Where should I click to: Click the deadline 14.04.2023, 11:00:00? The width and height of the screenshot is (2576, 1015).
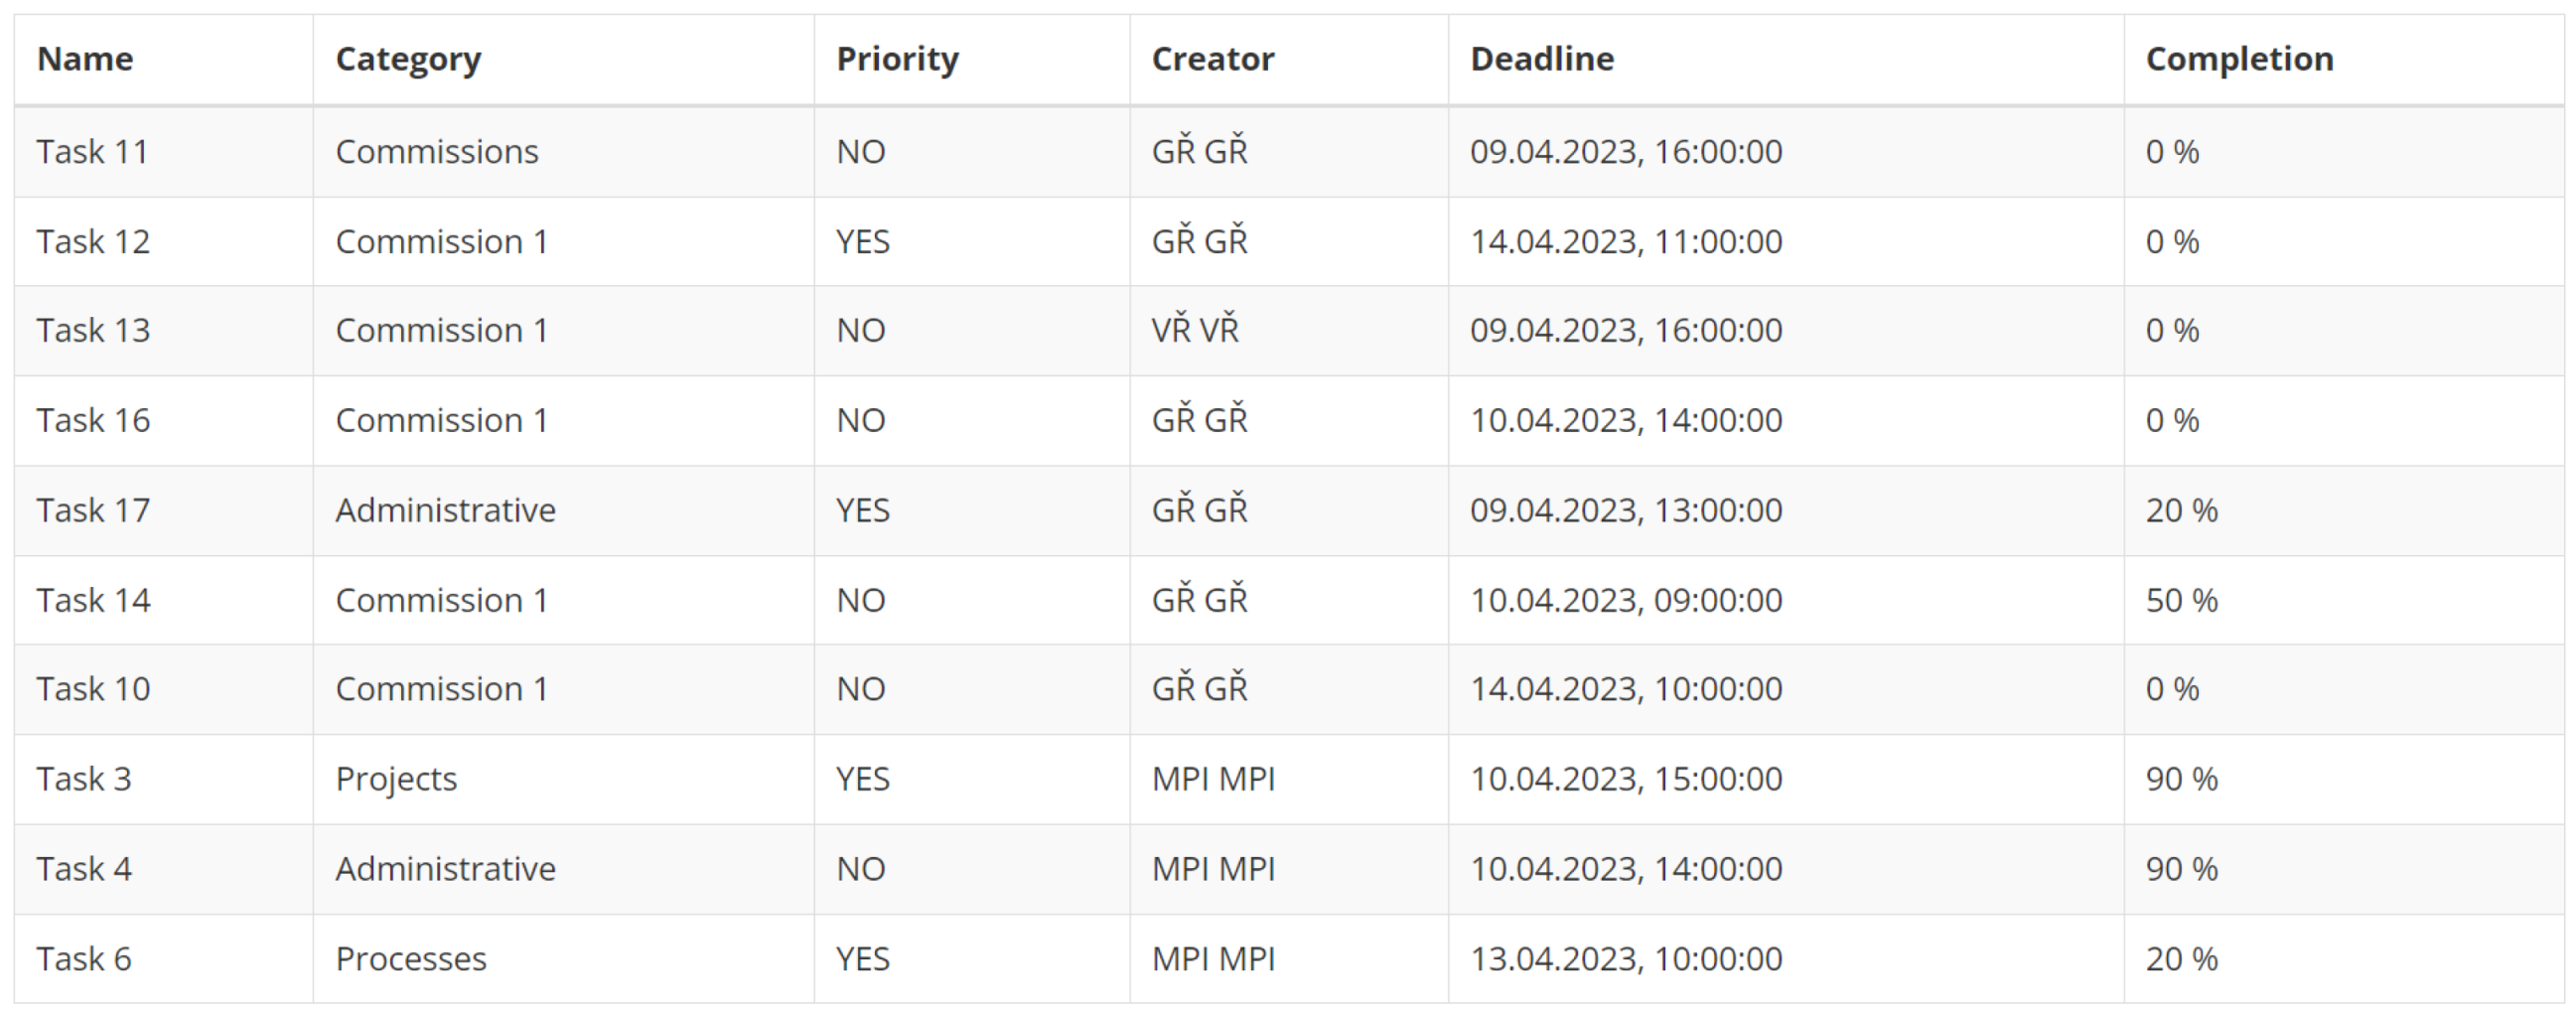click(x=1625, y=242)
